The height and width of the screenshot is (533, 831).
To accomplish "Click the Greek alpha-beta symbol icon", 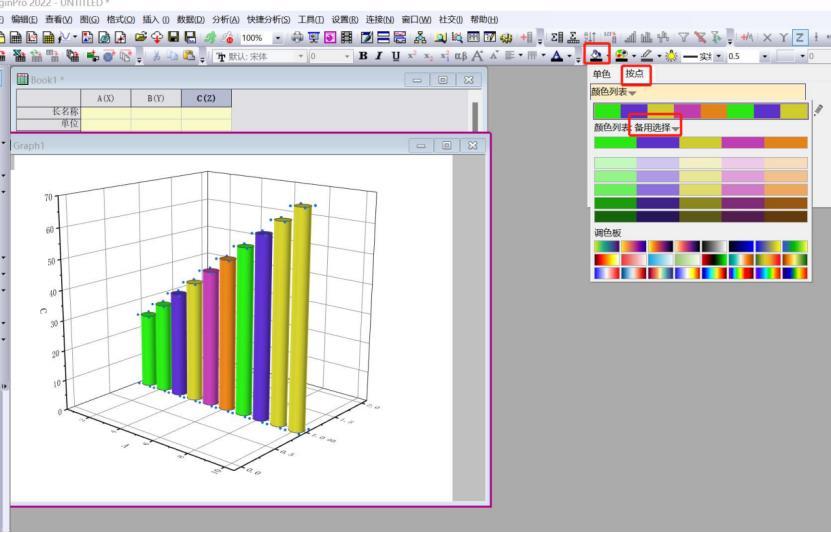I will (461, 56).
